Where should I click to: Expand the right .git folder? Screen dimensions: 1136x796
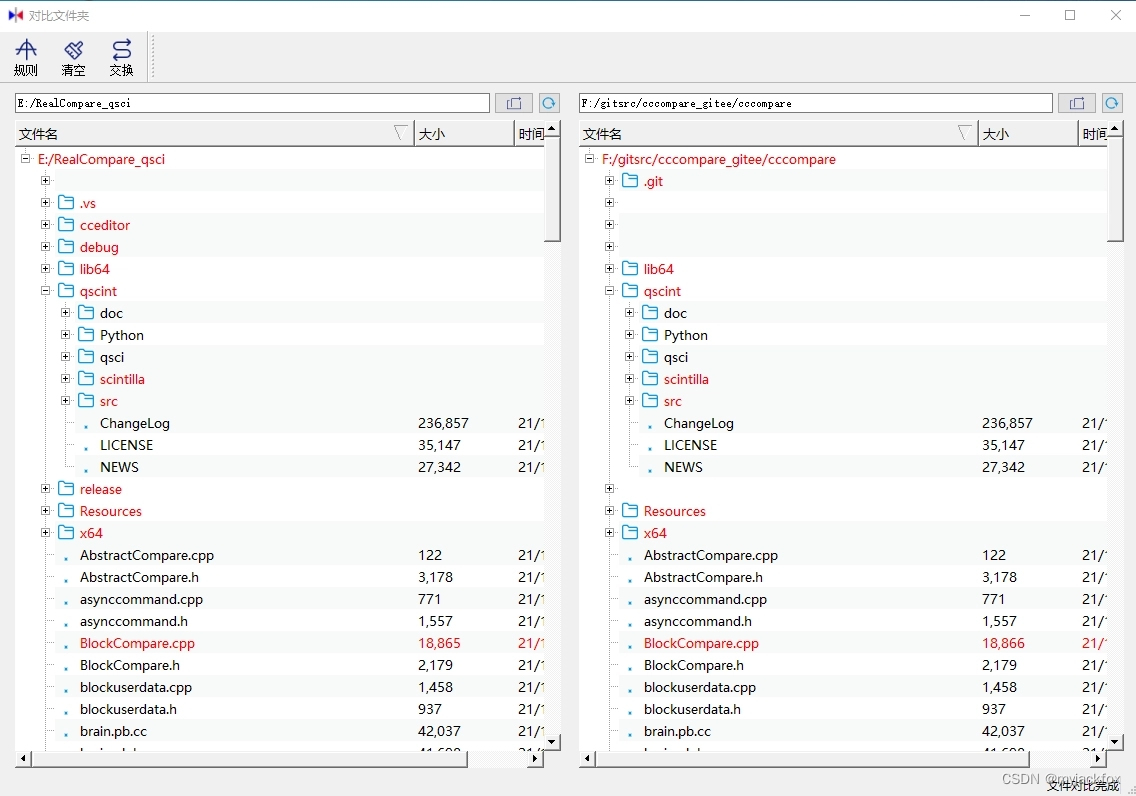609,180
